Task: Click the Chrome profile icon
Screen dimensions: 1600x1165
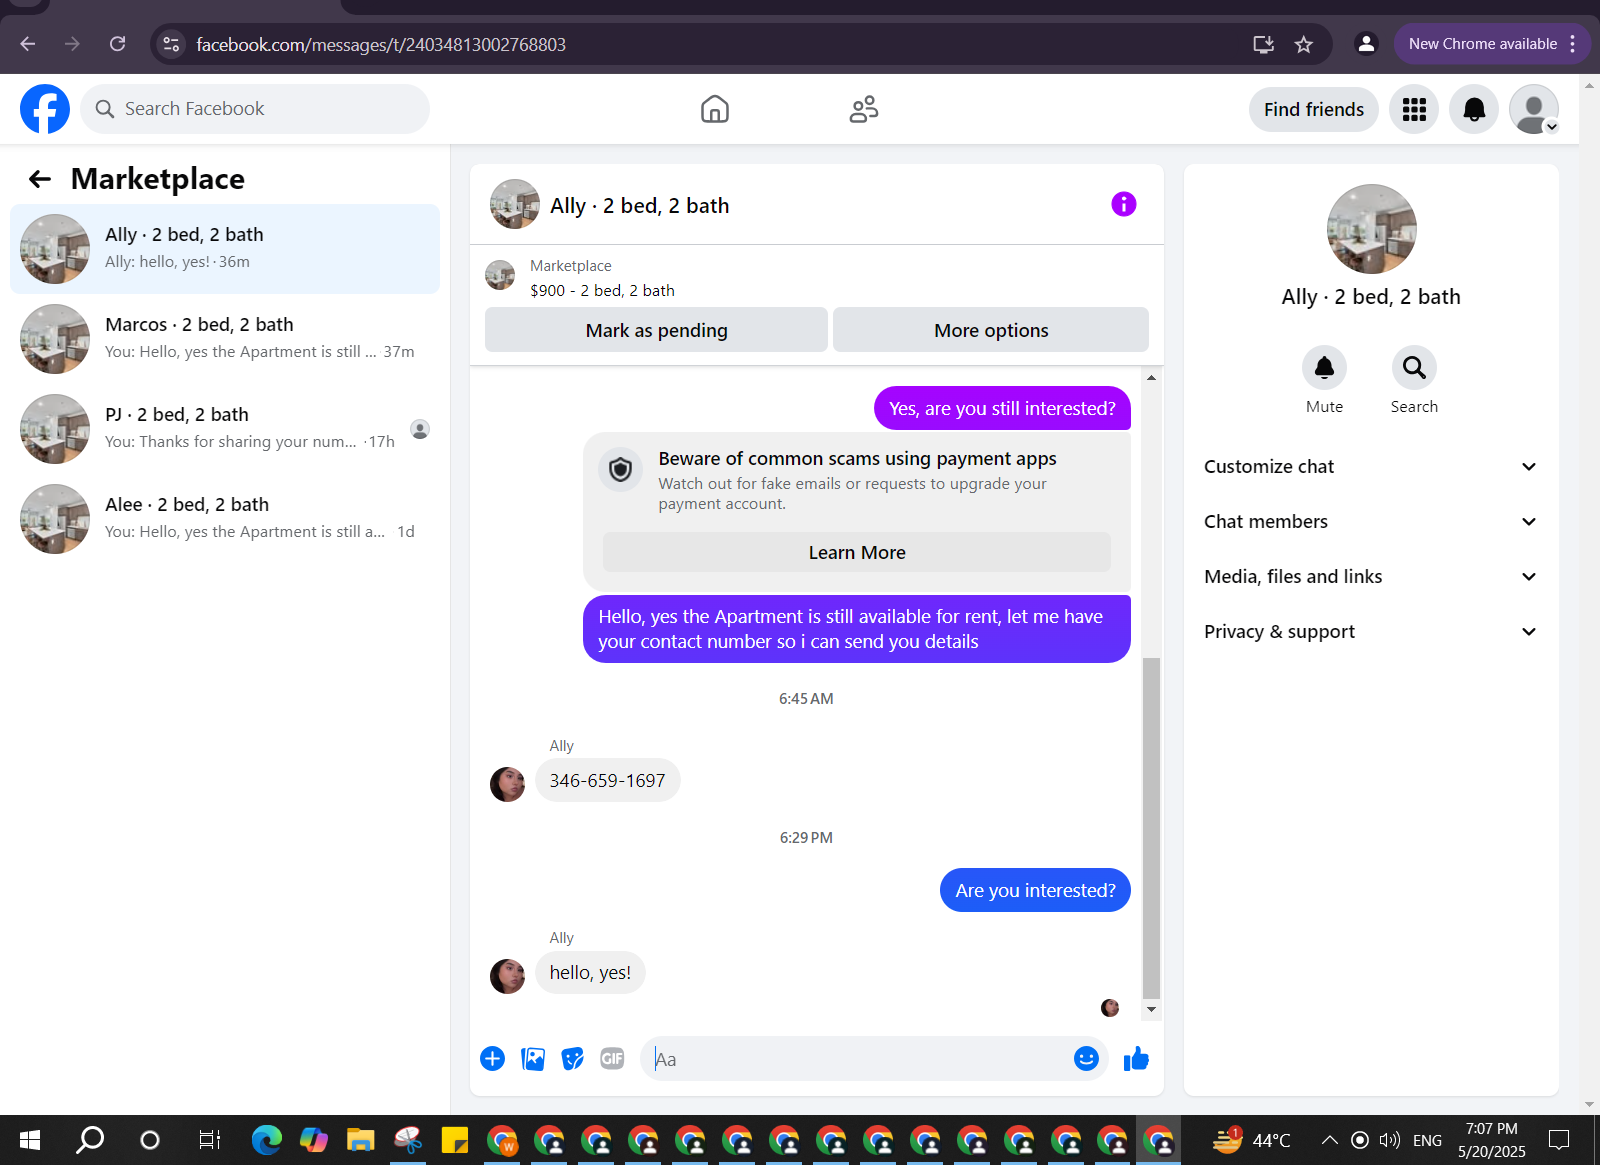Action: [1365, 44]
